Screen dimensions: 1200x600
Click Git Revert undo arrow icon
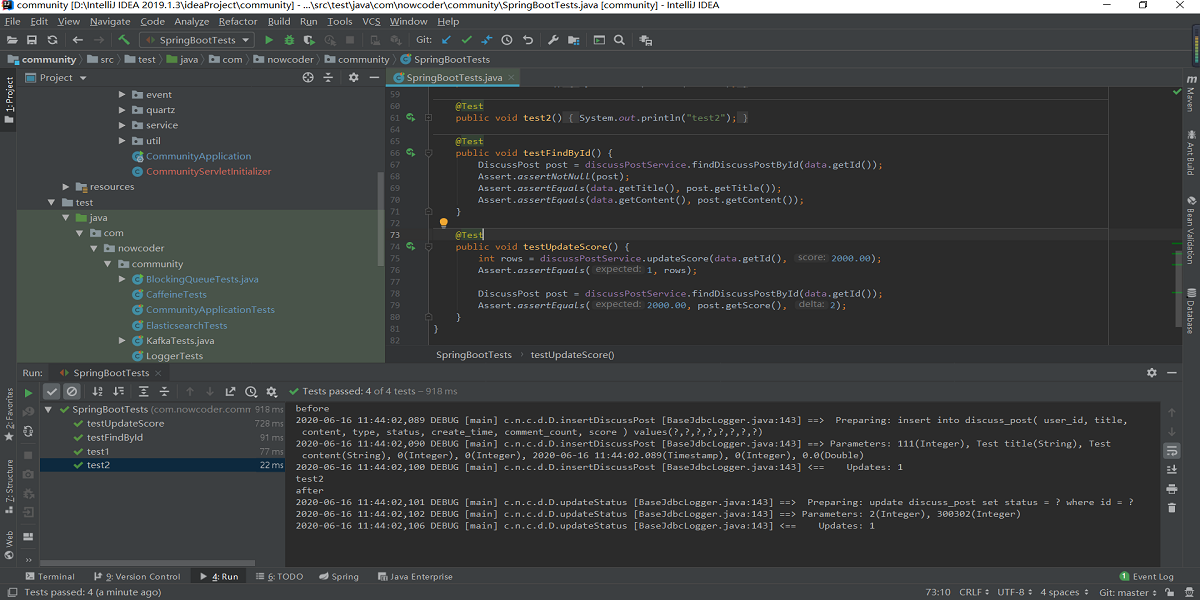click(x=527, y=40)
